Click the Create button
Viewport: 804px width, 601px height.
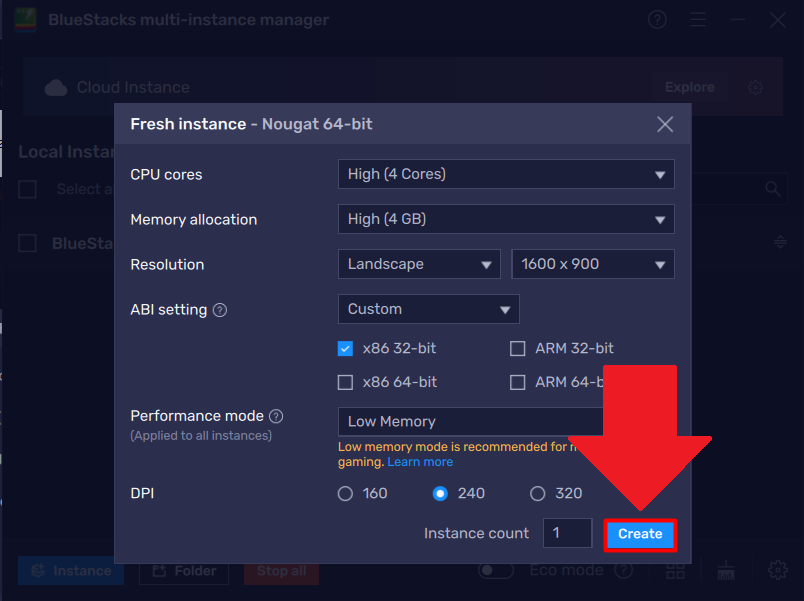[x=640, y=535]
